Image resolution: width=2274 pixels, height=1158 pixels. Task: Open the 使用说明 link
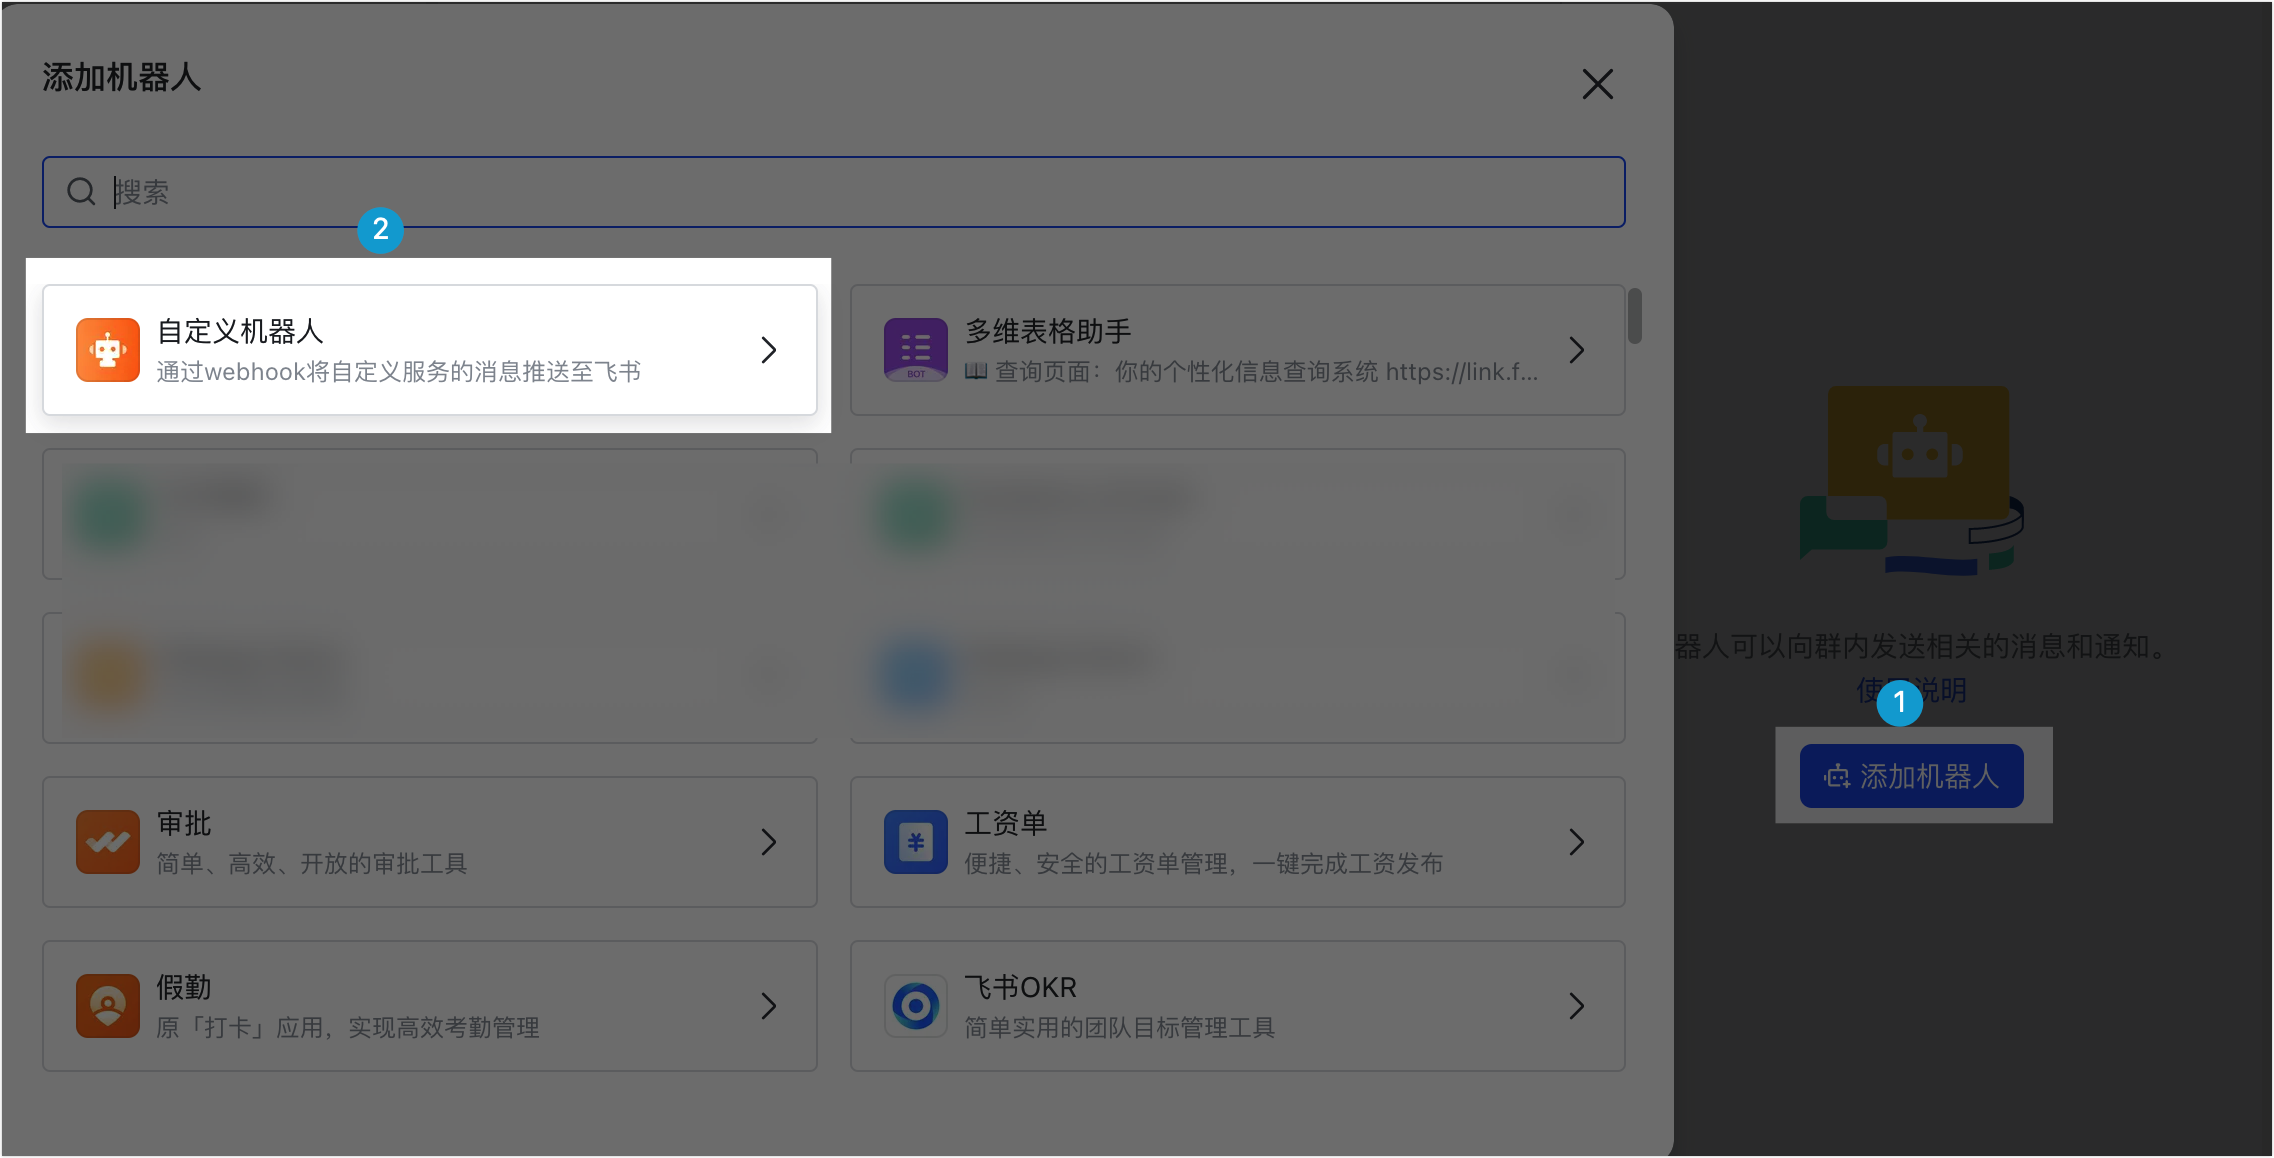click(1913, 689)
